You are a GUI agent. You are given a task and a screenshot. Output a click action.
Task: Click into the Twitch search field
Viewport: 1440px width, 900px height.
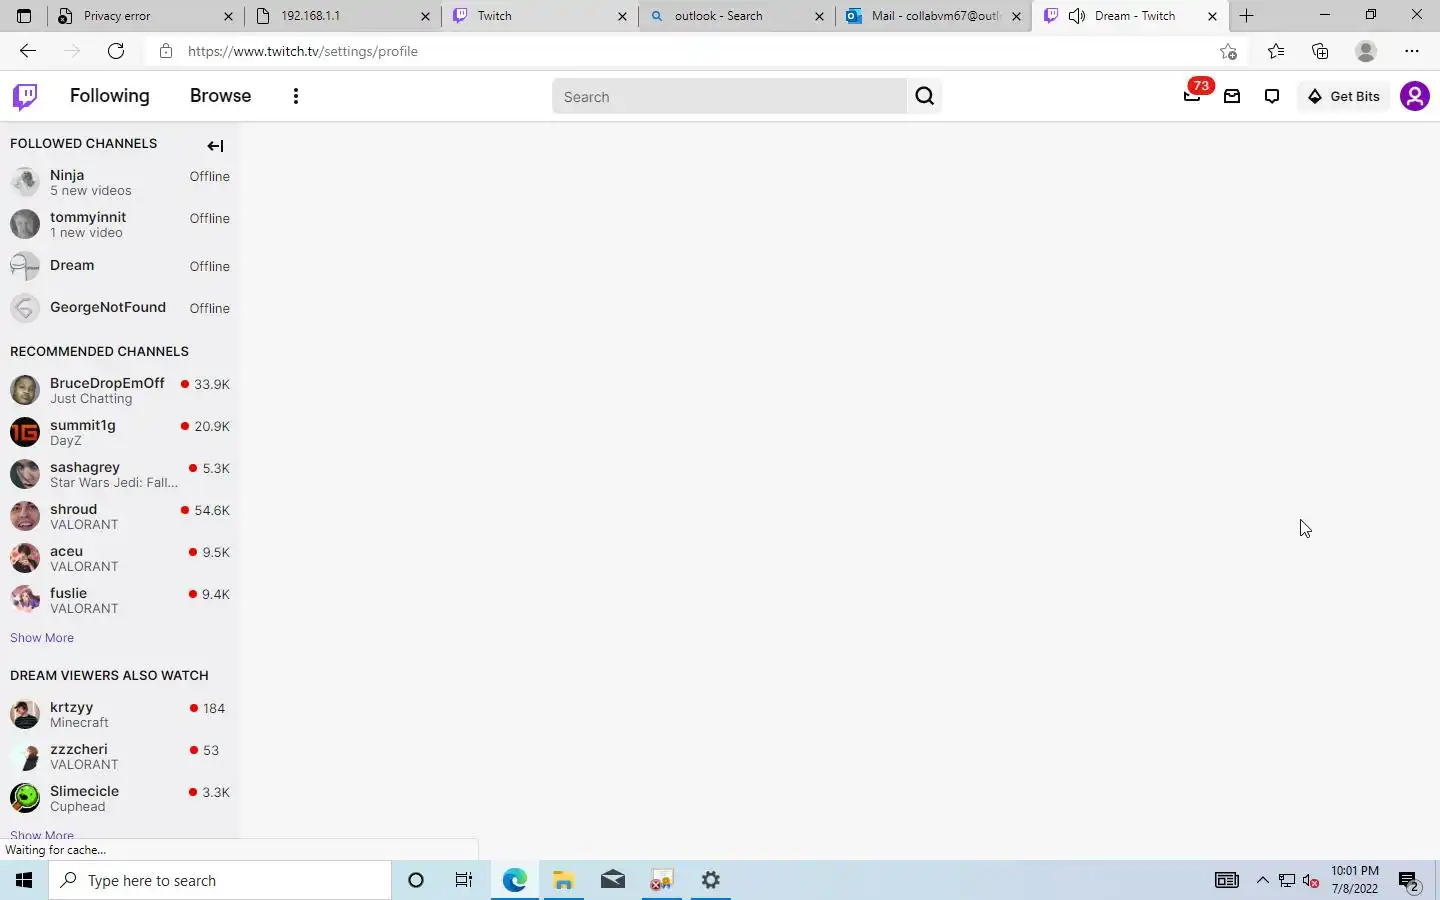[729, 96]
